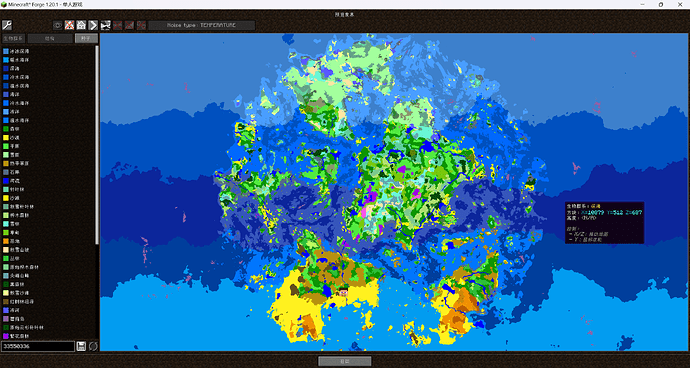This screenshot has width=690, height=368.
Task: Select the 黑森林 biome row
Action: coord(48,284)
